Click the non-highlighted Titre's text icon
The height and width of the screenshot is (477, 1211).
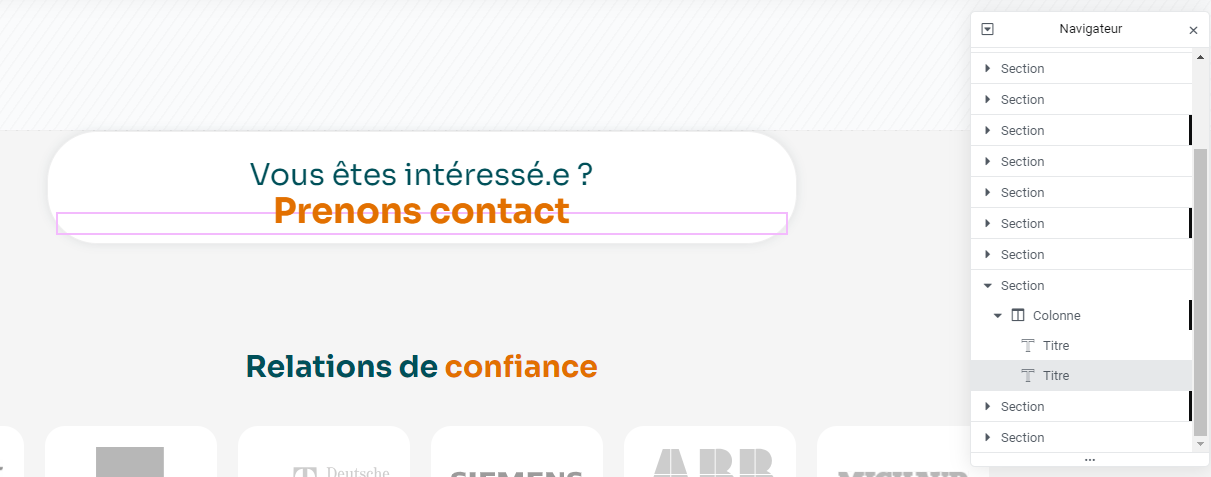tap(1027, 345)
